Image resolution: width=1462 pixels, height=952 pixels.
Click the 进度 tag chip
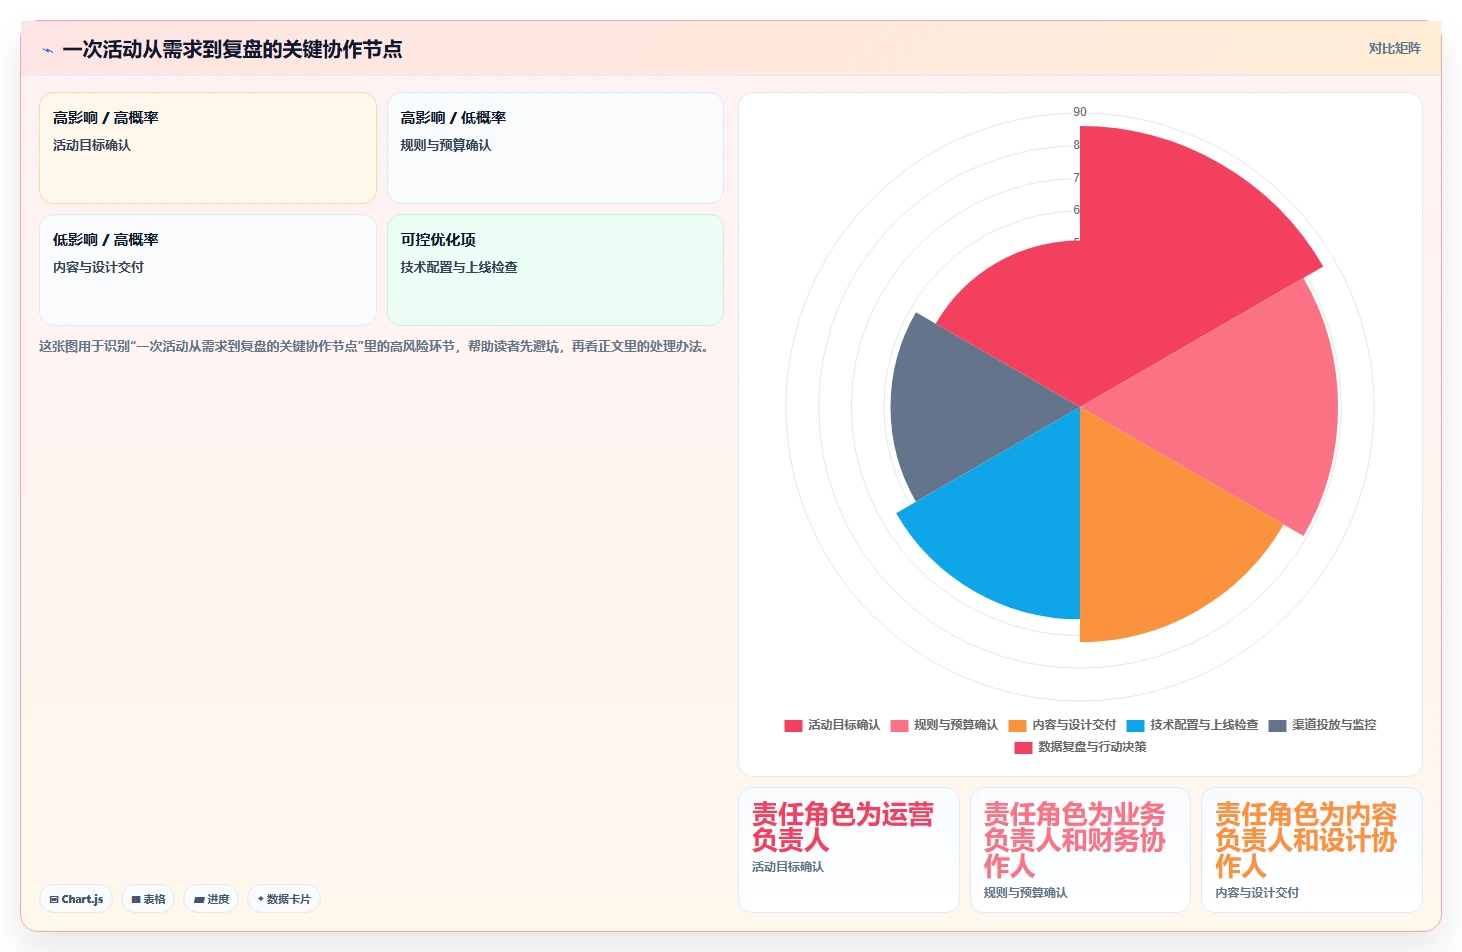pos(211,899)
